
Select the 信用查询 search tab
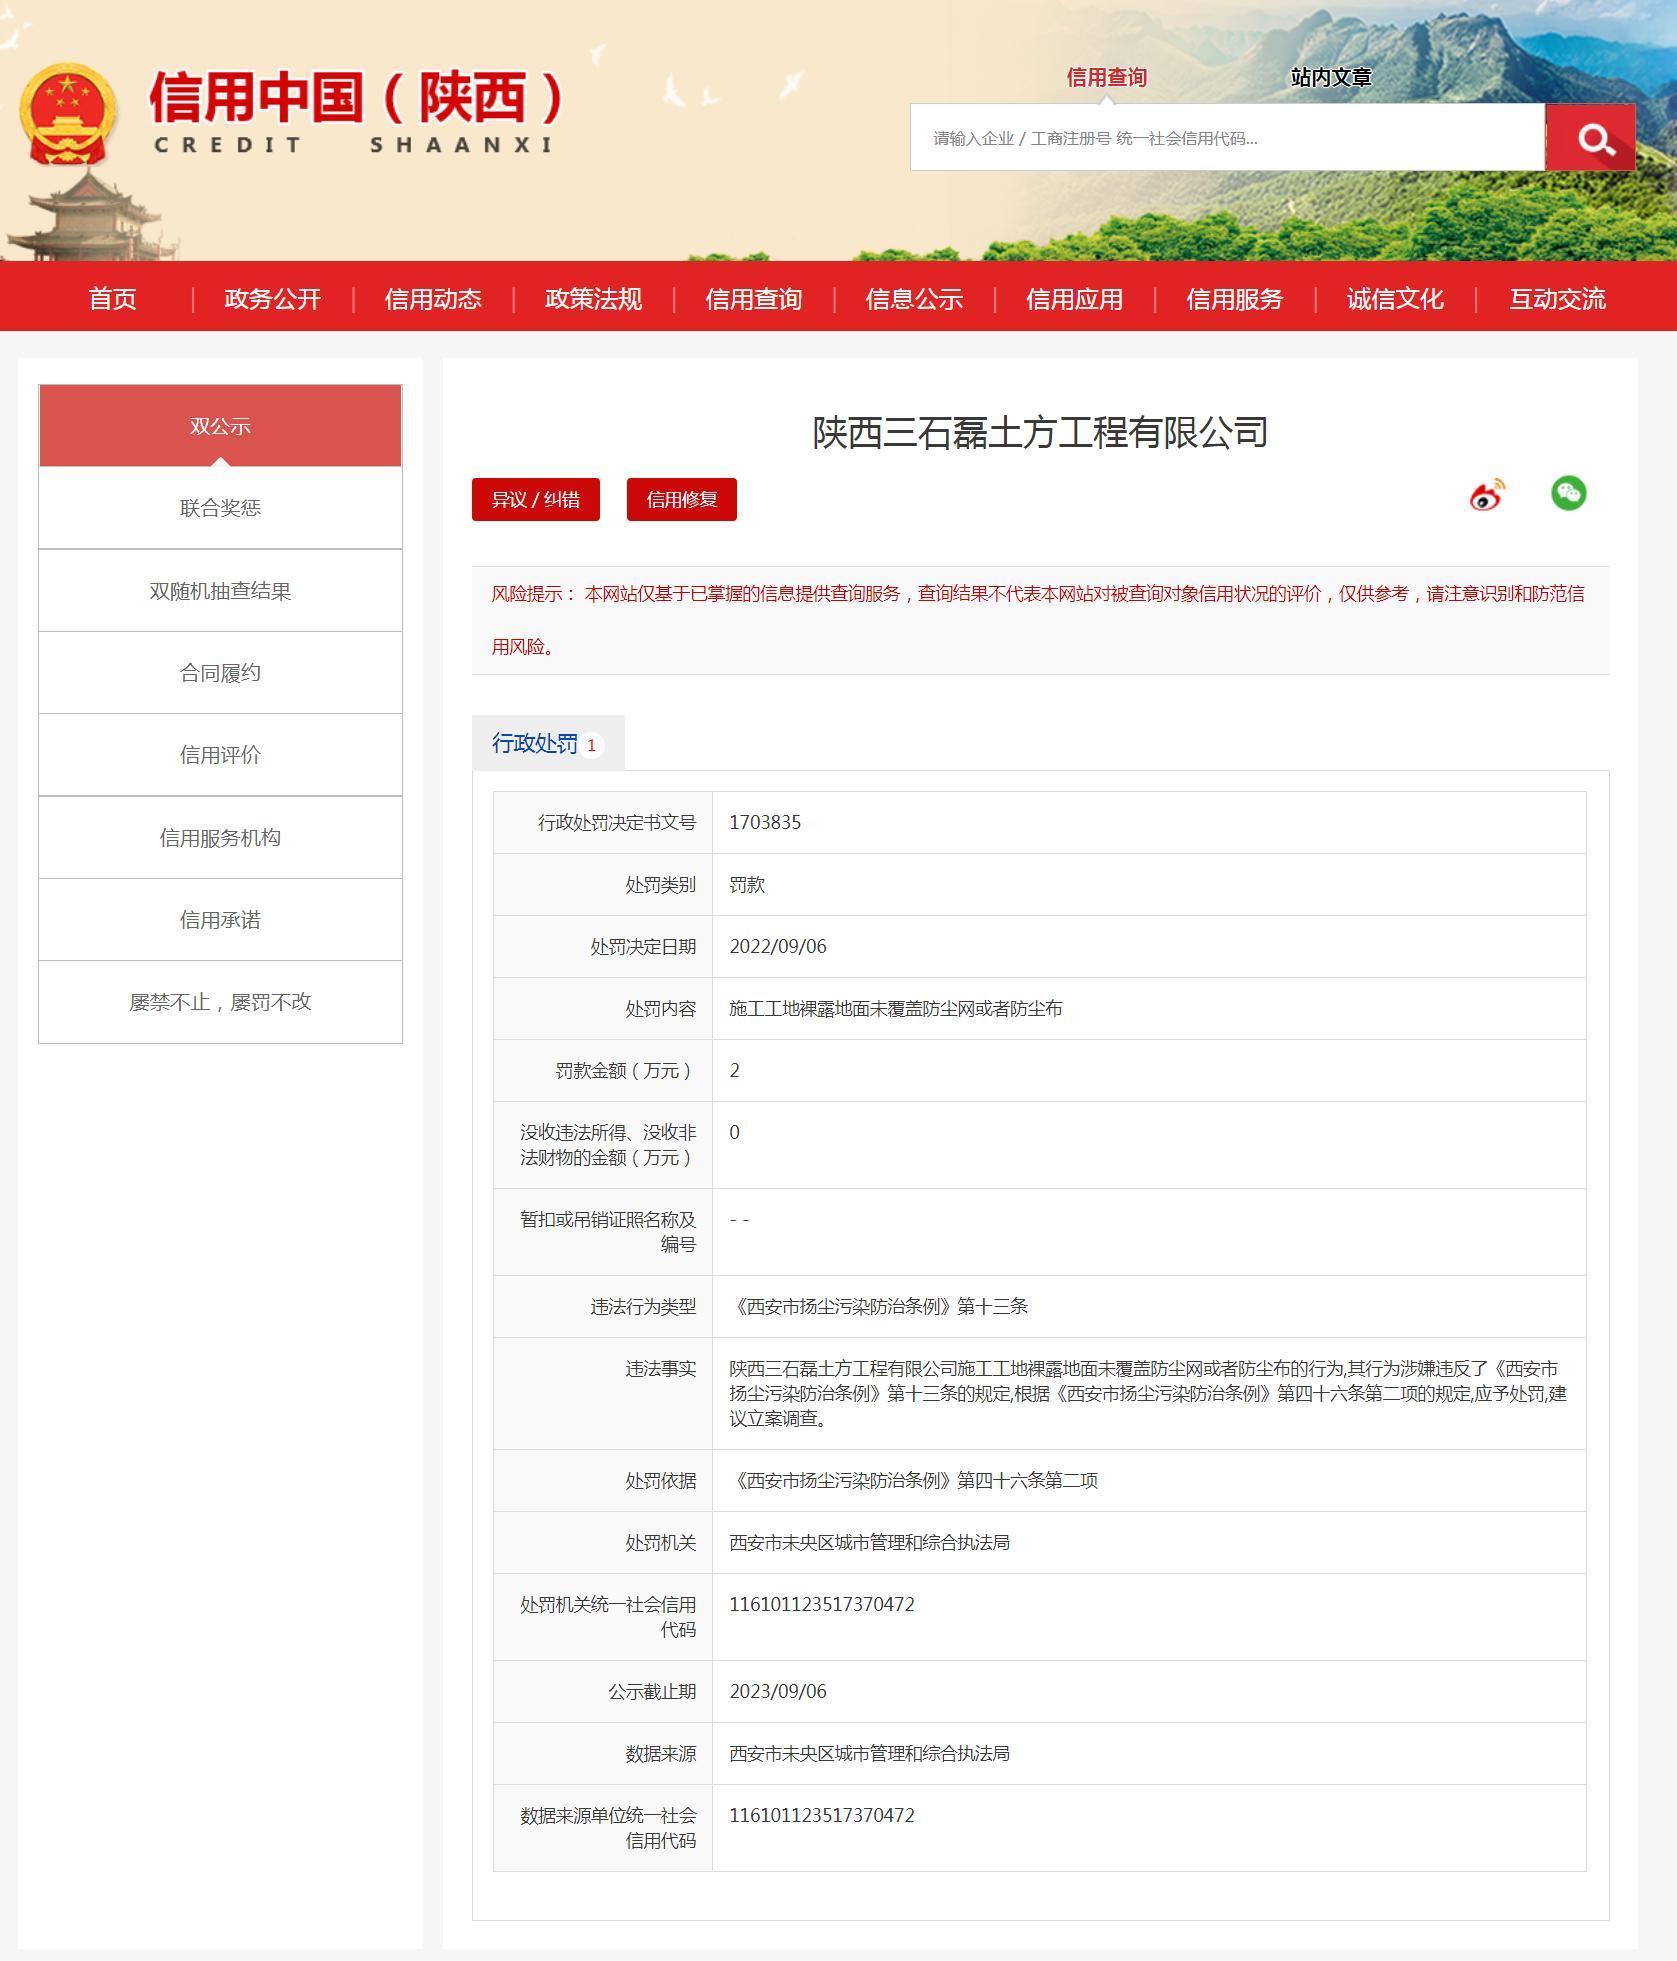coord(1106,78)
